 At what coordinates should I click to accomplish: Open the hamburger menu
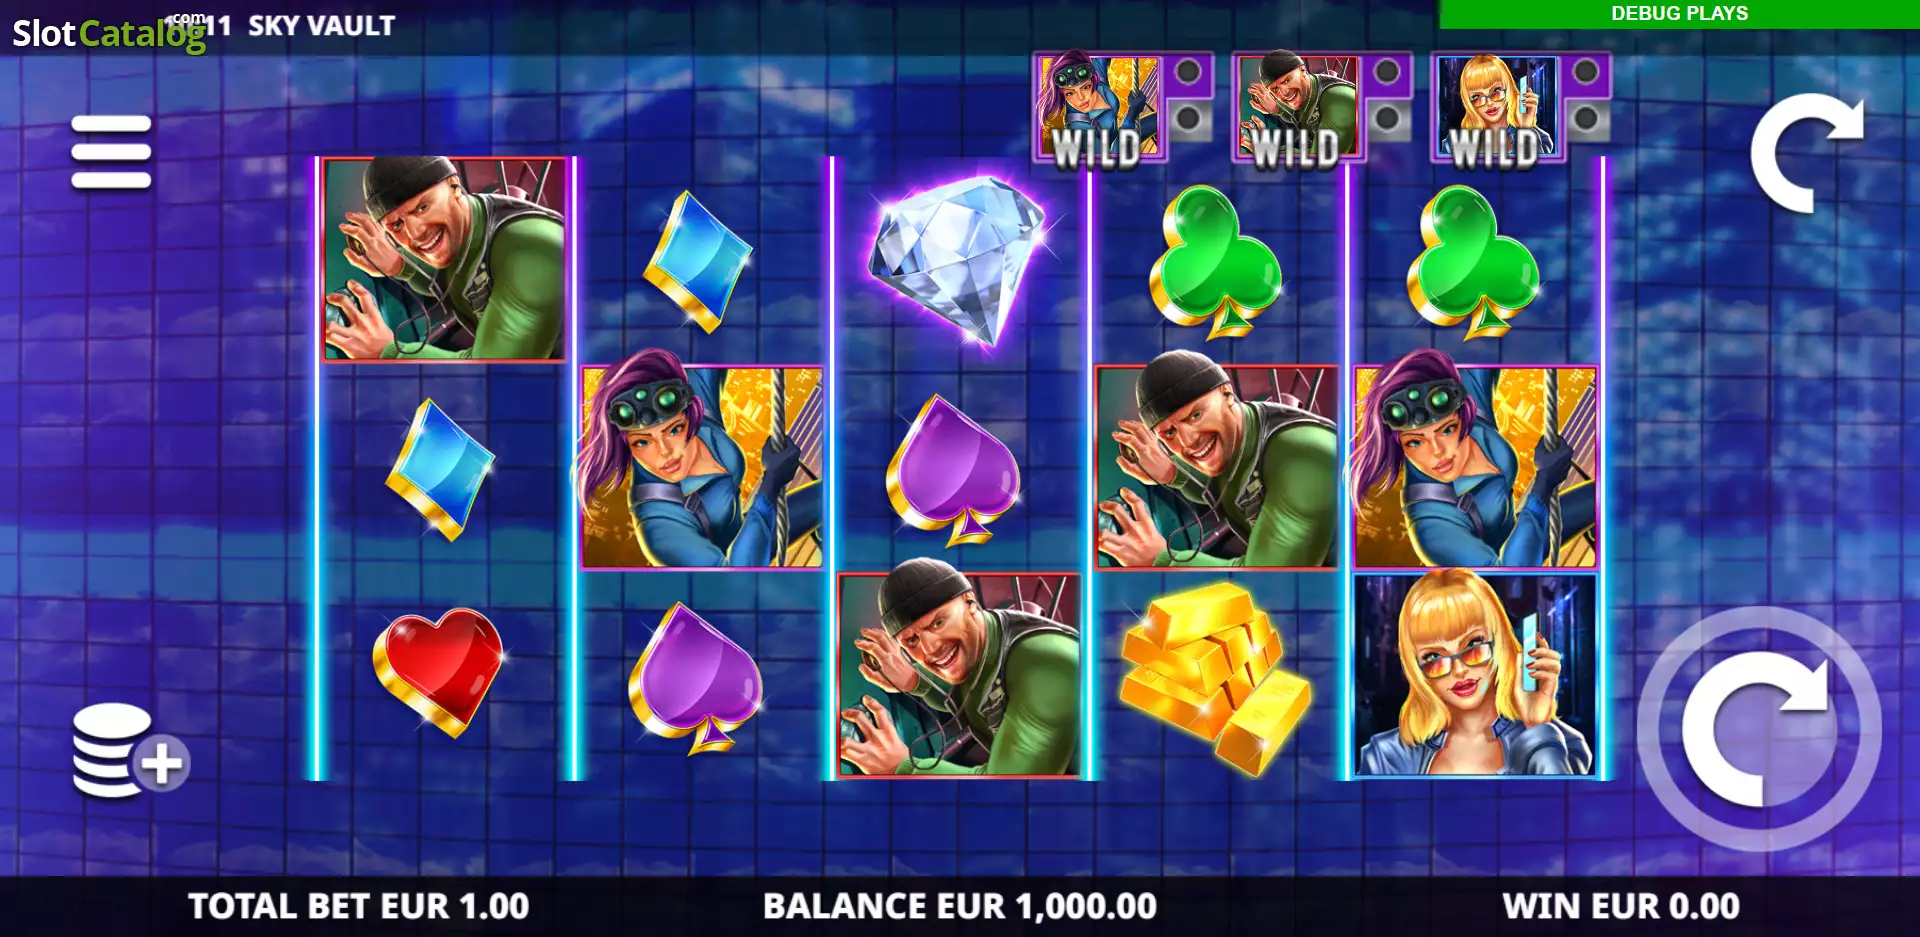coord(111,152)
